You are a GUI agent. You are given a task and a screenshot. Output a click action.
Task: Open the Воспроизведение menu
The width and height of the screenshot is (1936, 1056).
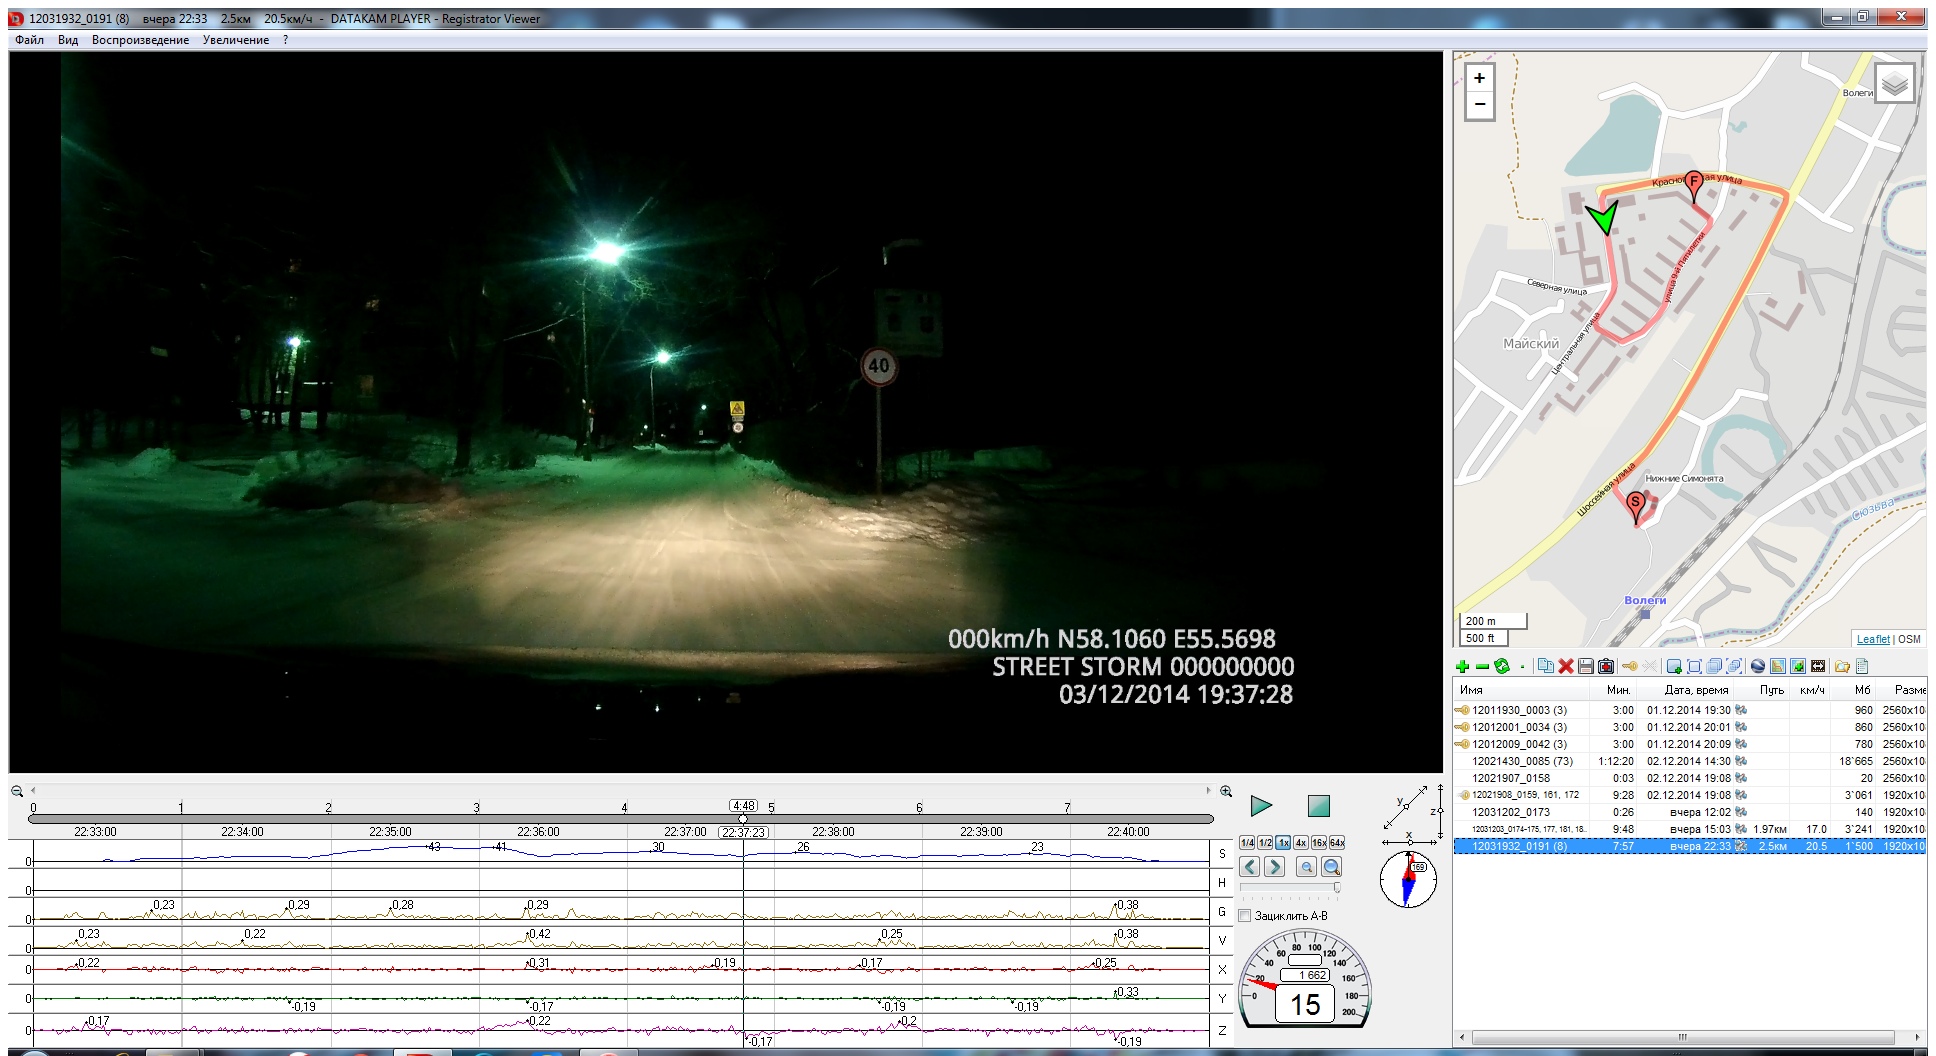[140, 40]
